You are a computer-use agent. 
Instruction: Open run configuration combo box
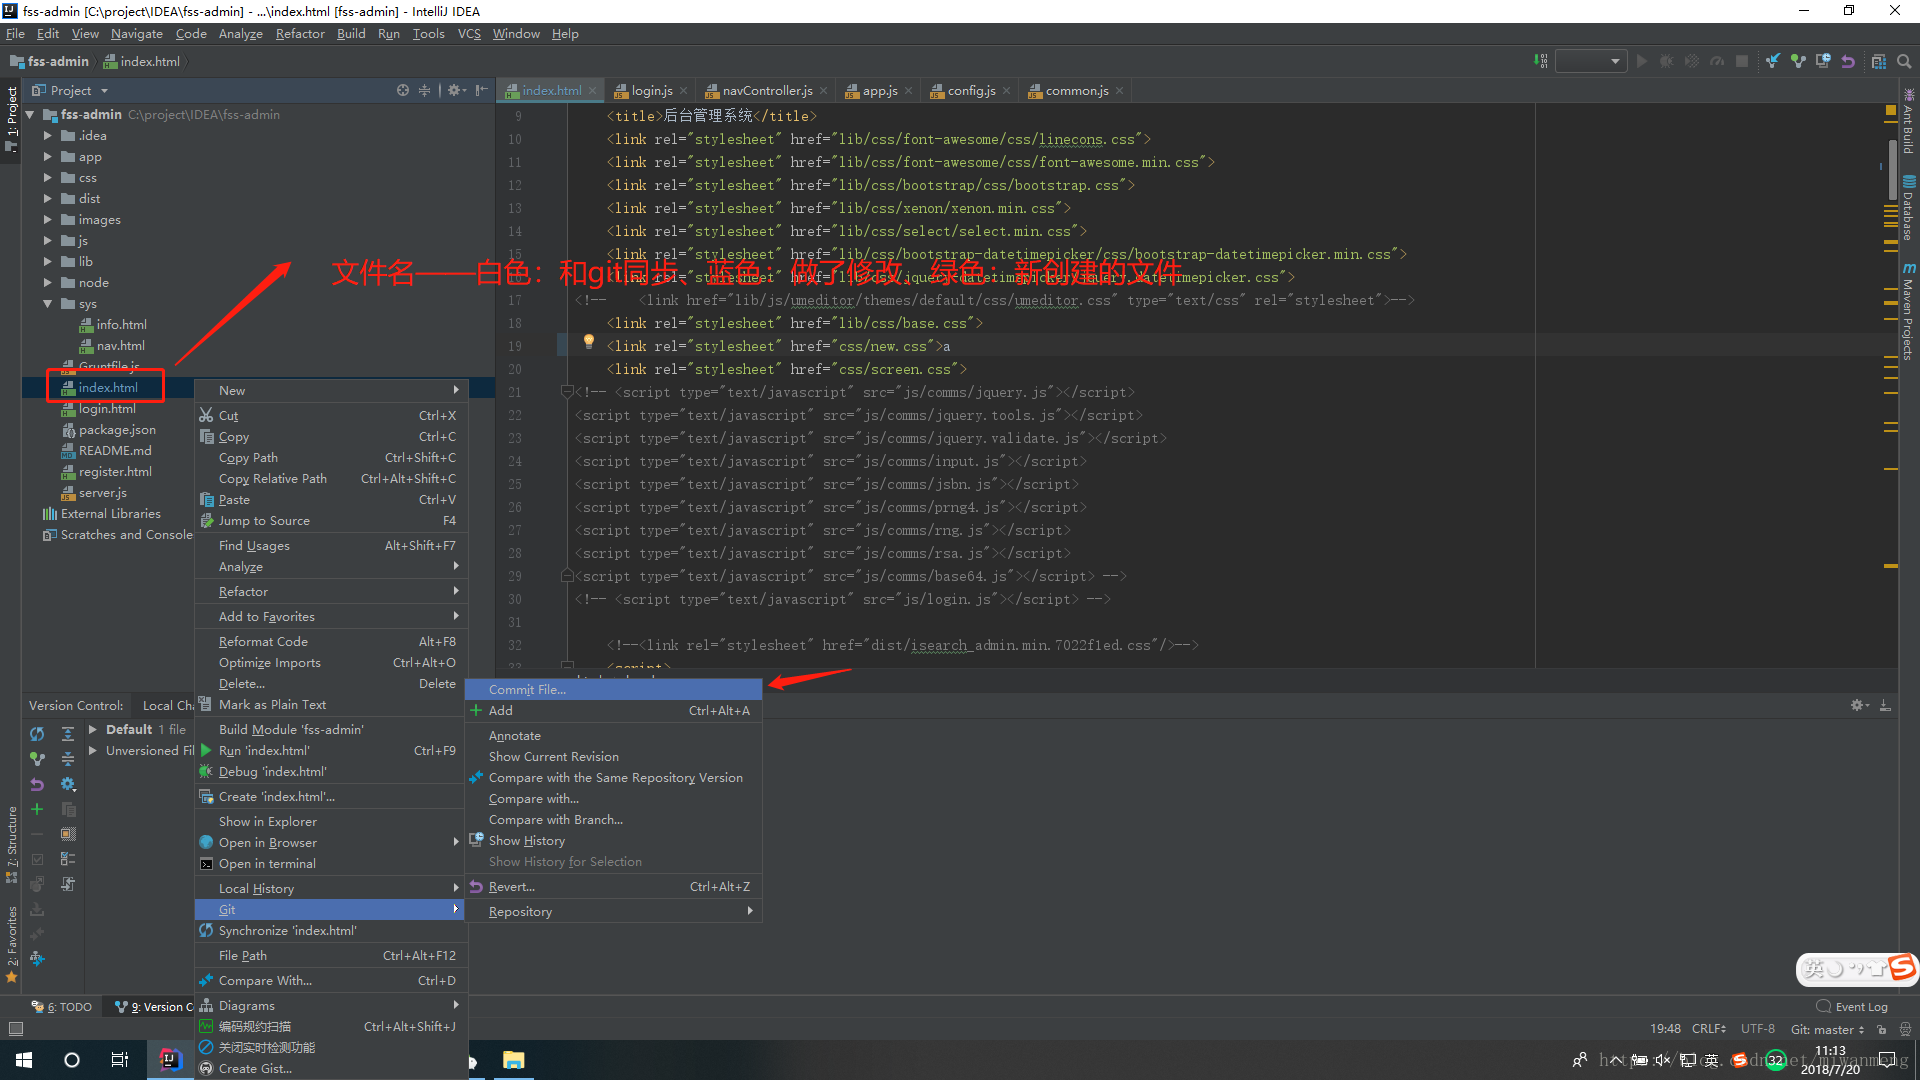tap(1589, 61)
